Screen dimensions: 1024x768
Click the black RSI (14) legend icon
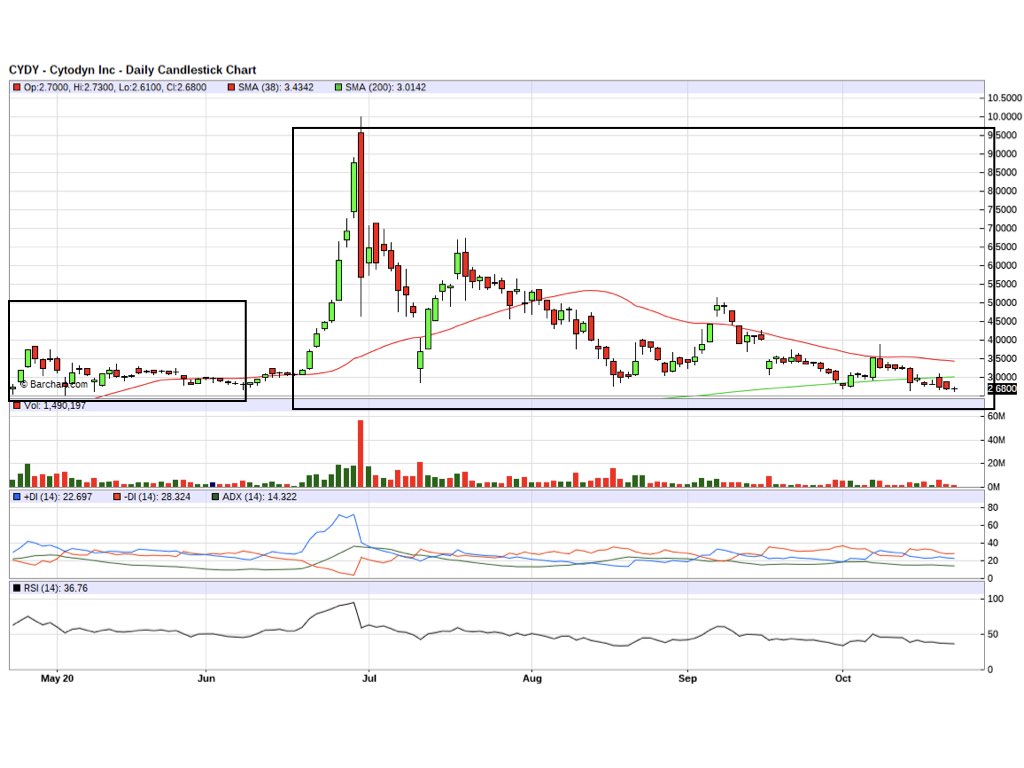(x=15, y=589)
